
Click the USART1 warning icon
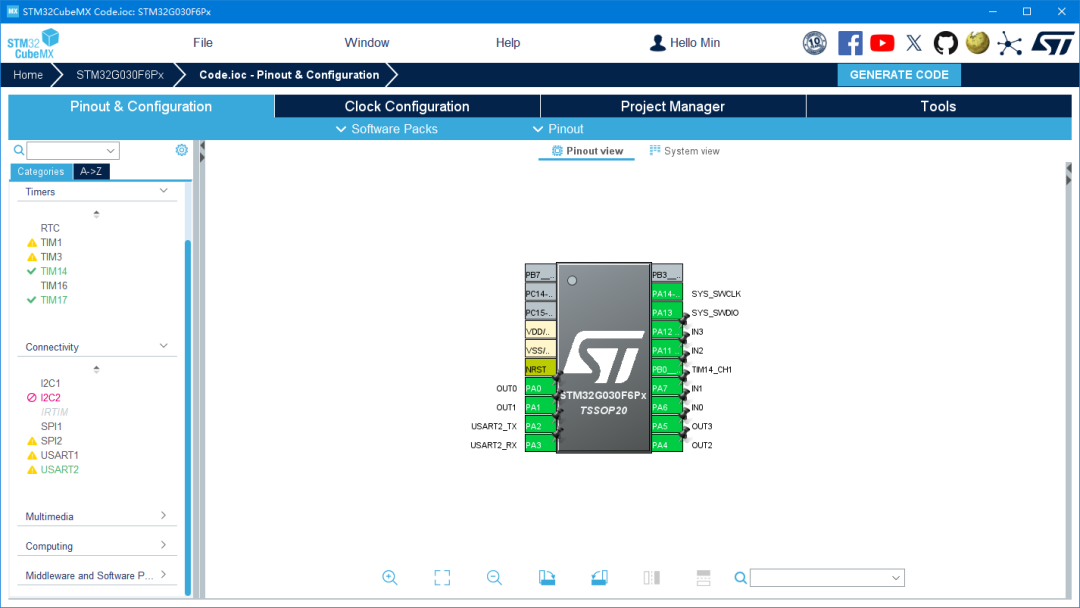point(32,455)
